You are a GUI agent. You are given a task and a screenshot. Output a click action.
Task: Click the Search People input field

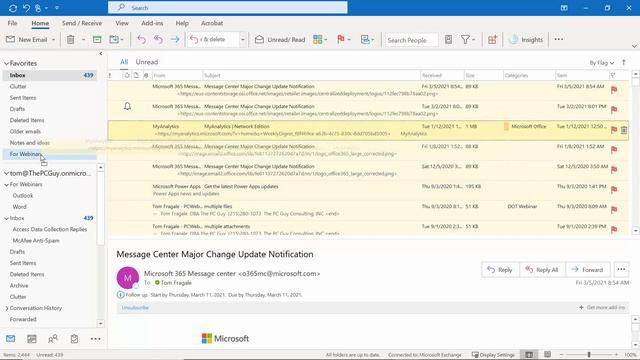point(411,40)
